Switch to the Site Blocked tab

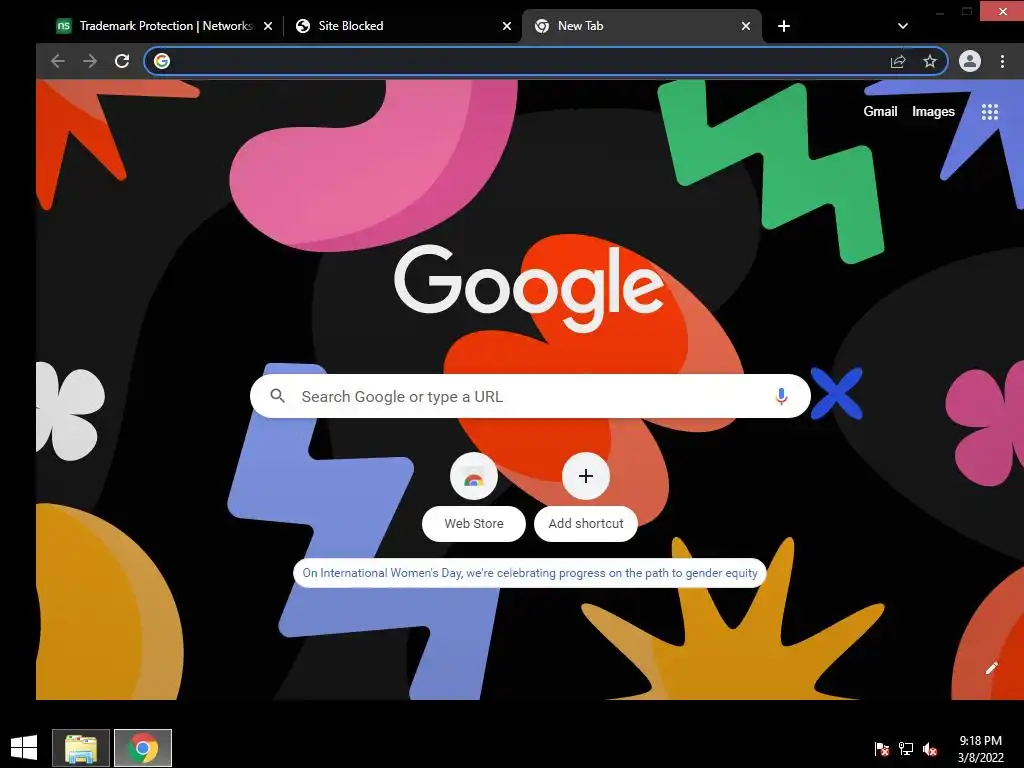[402, 26]
